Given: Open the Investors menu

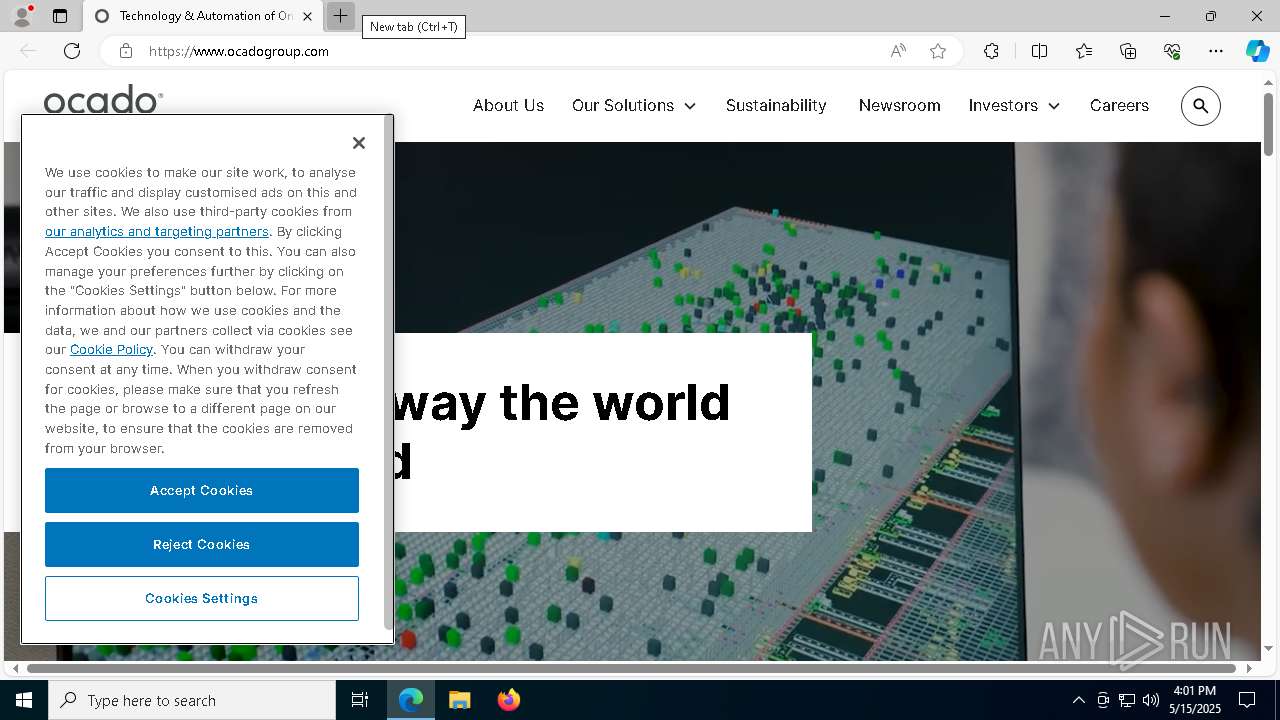Looking at the screenshot, I should [1003, 105].
